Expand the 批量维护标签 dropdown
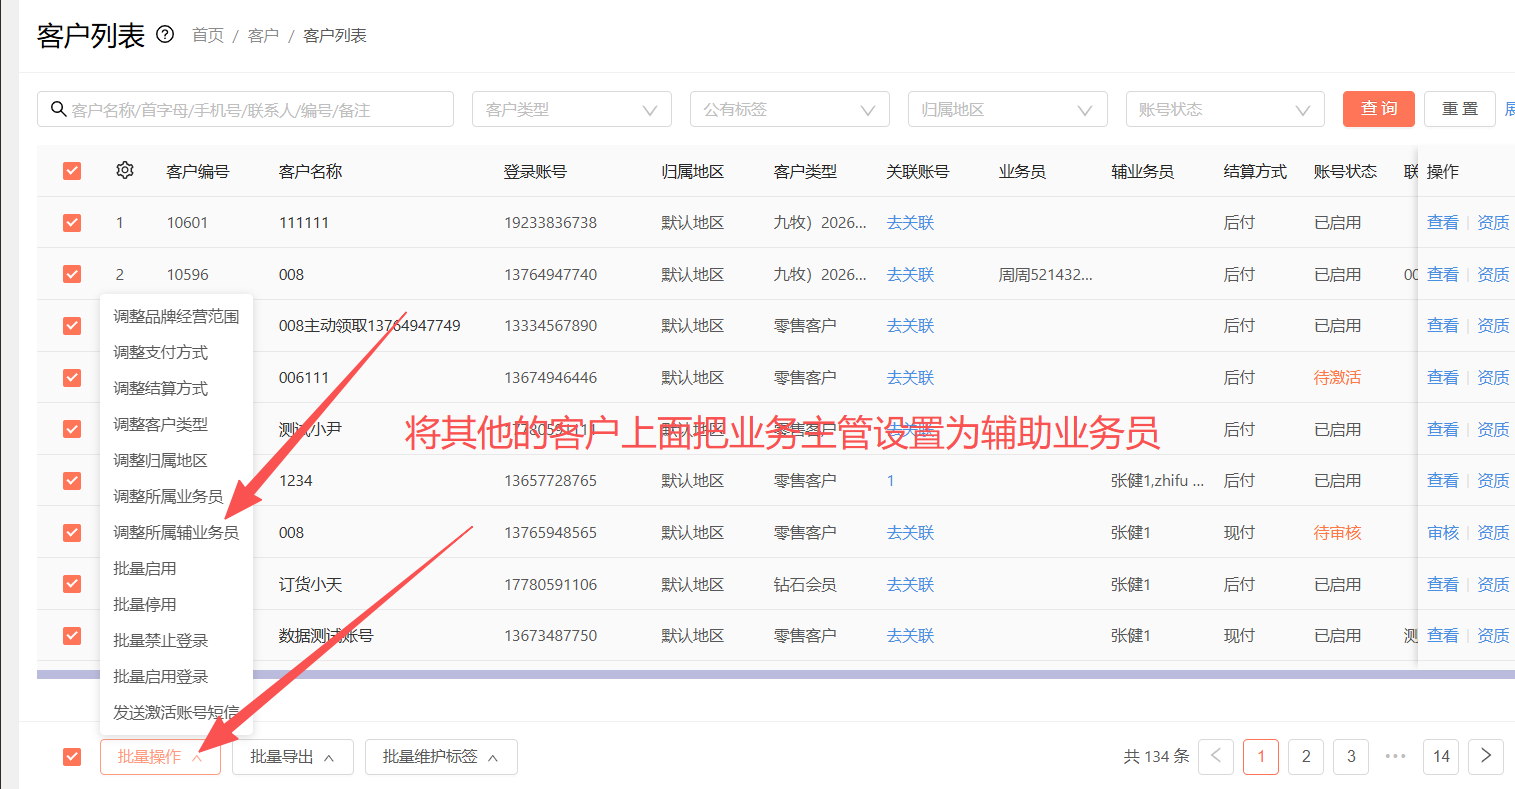1515x789 pixels. pos(441,756)
